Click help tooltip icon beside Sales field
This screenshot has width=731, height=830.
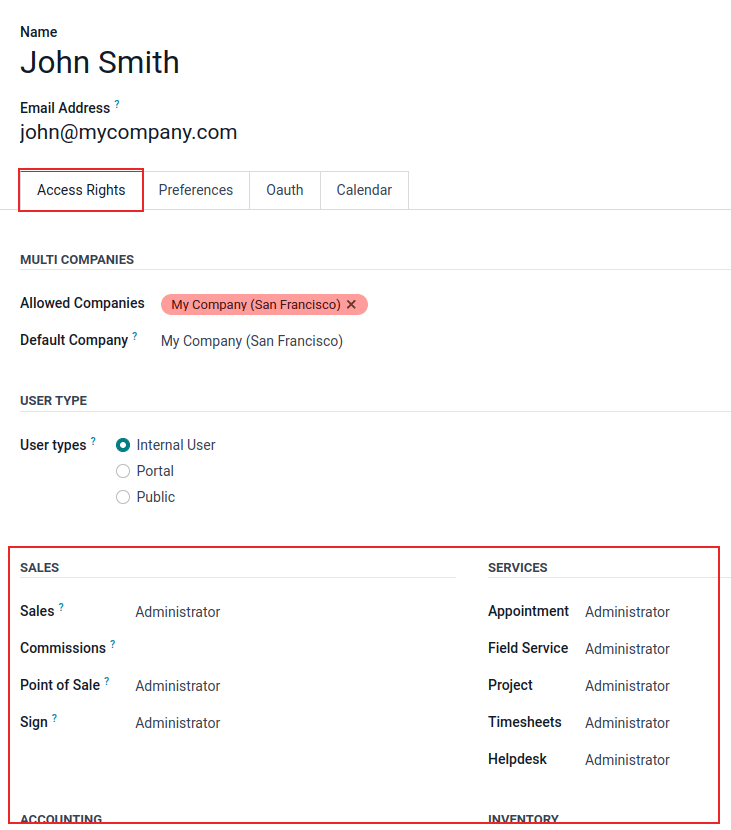tap(61, 607)
